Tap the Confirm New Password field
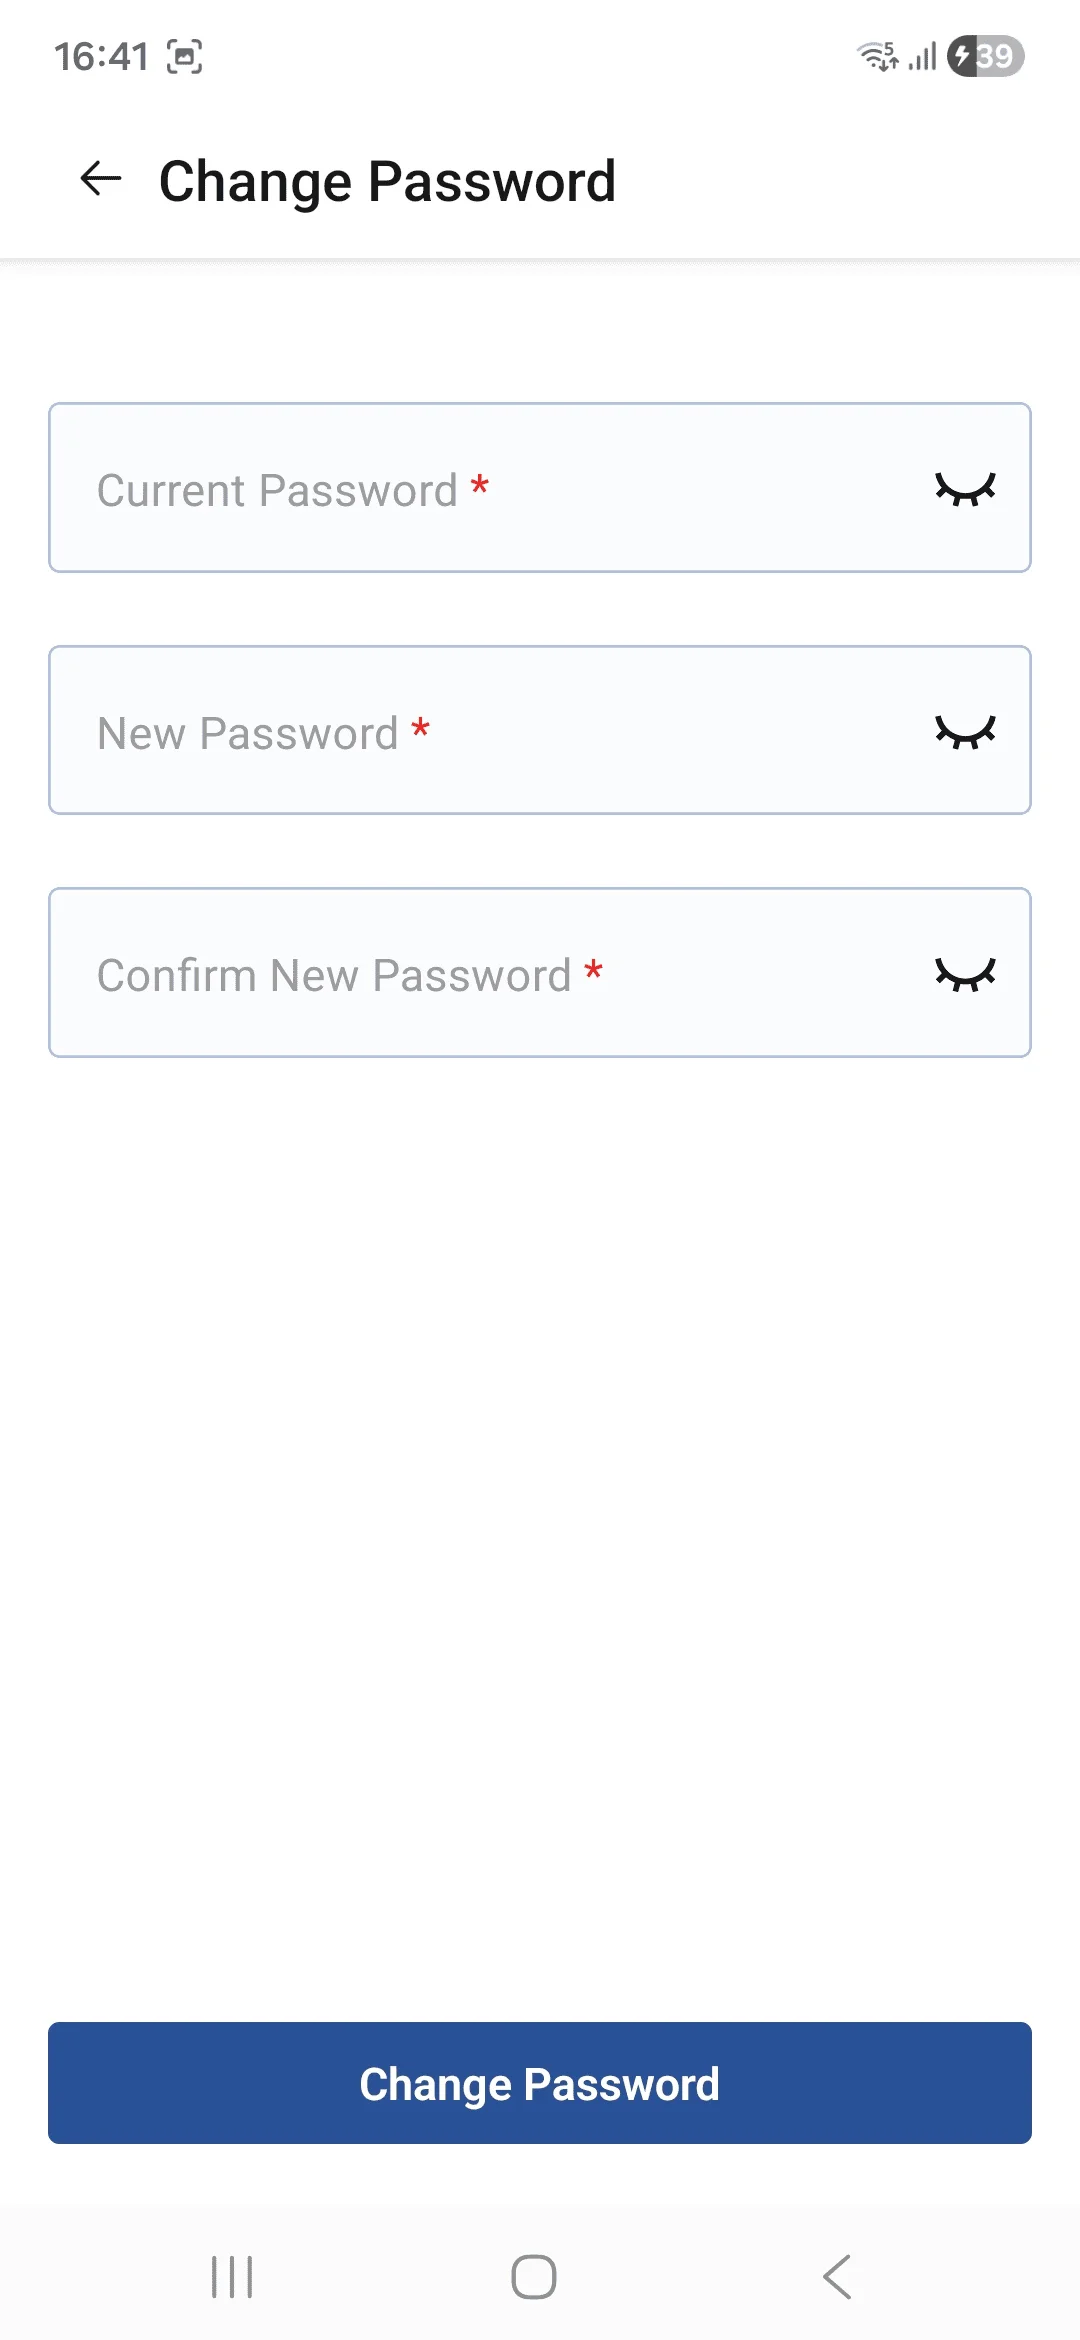The height and width of the screenshot is (2340, 1080). pyautogui.click(x=480, y=973)
